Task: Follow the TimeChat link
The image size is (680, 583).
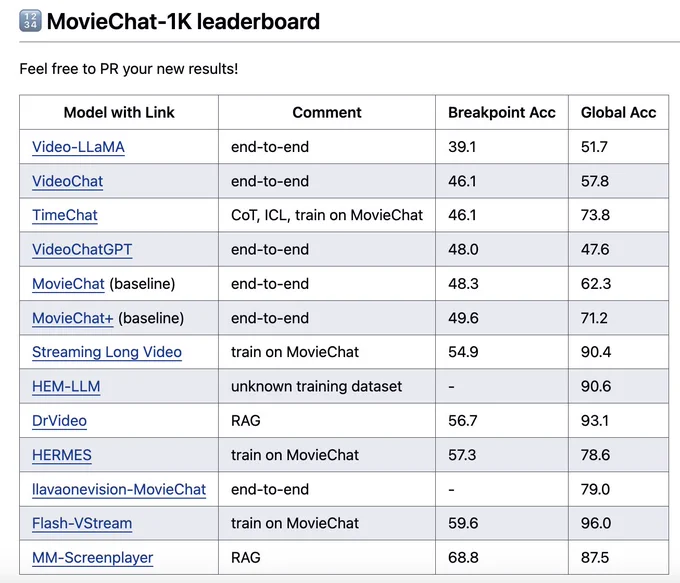Action: click(x=65, y=215)
